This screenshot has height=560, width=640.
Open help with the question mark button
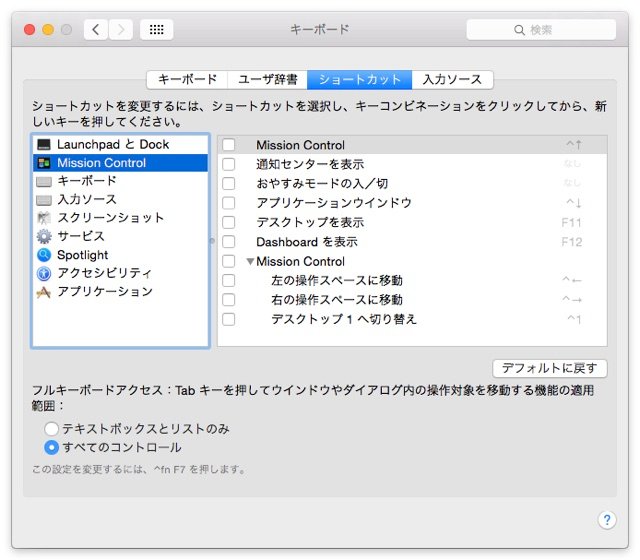point(607,520)
